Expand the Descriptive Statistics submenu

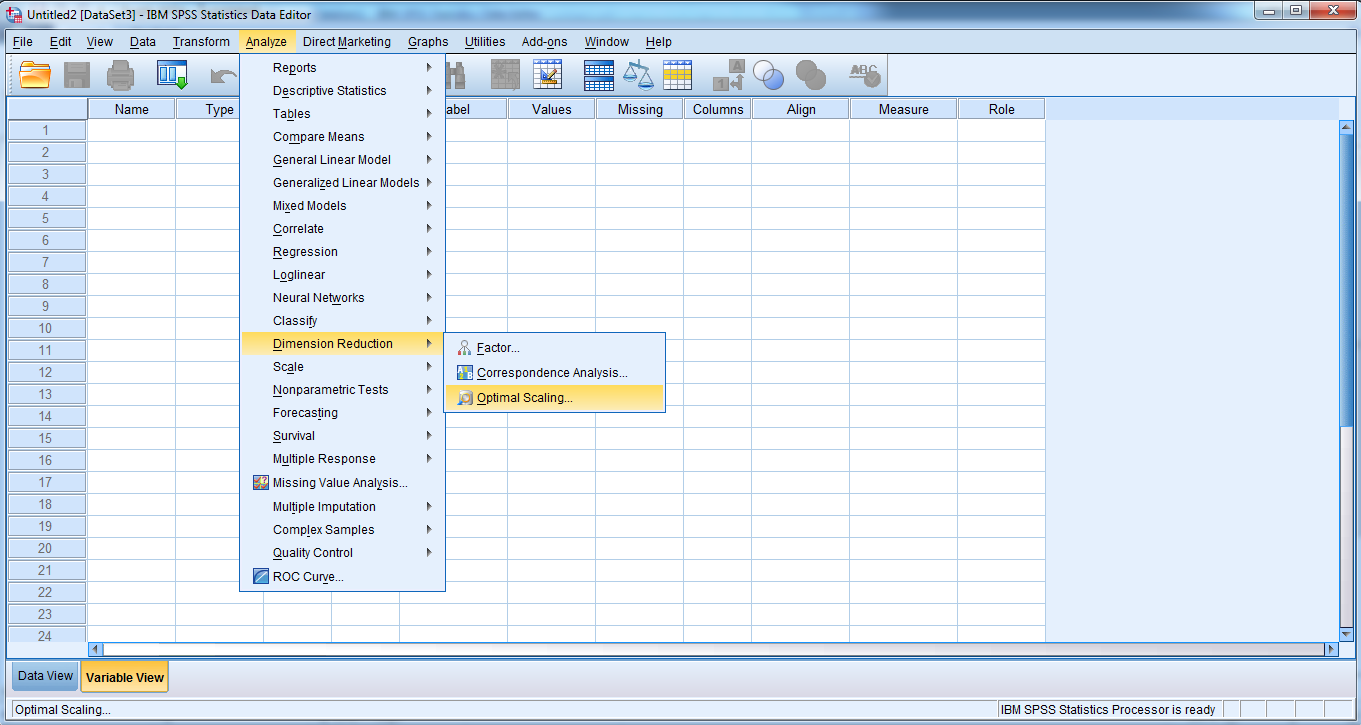click(342, 91)
